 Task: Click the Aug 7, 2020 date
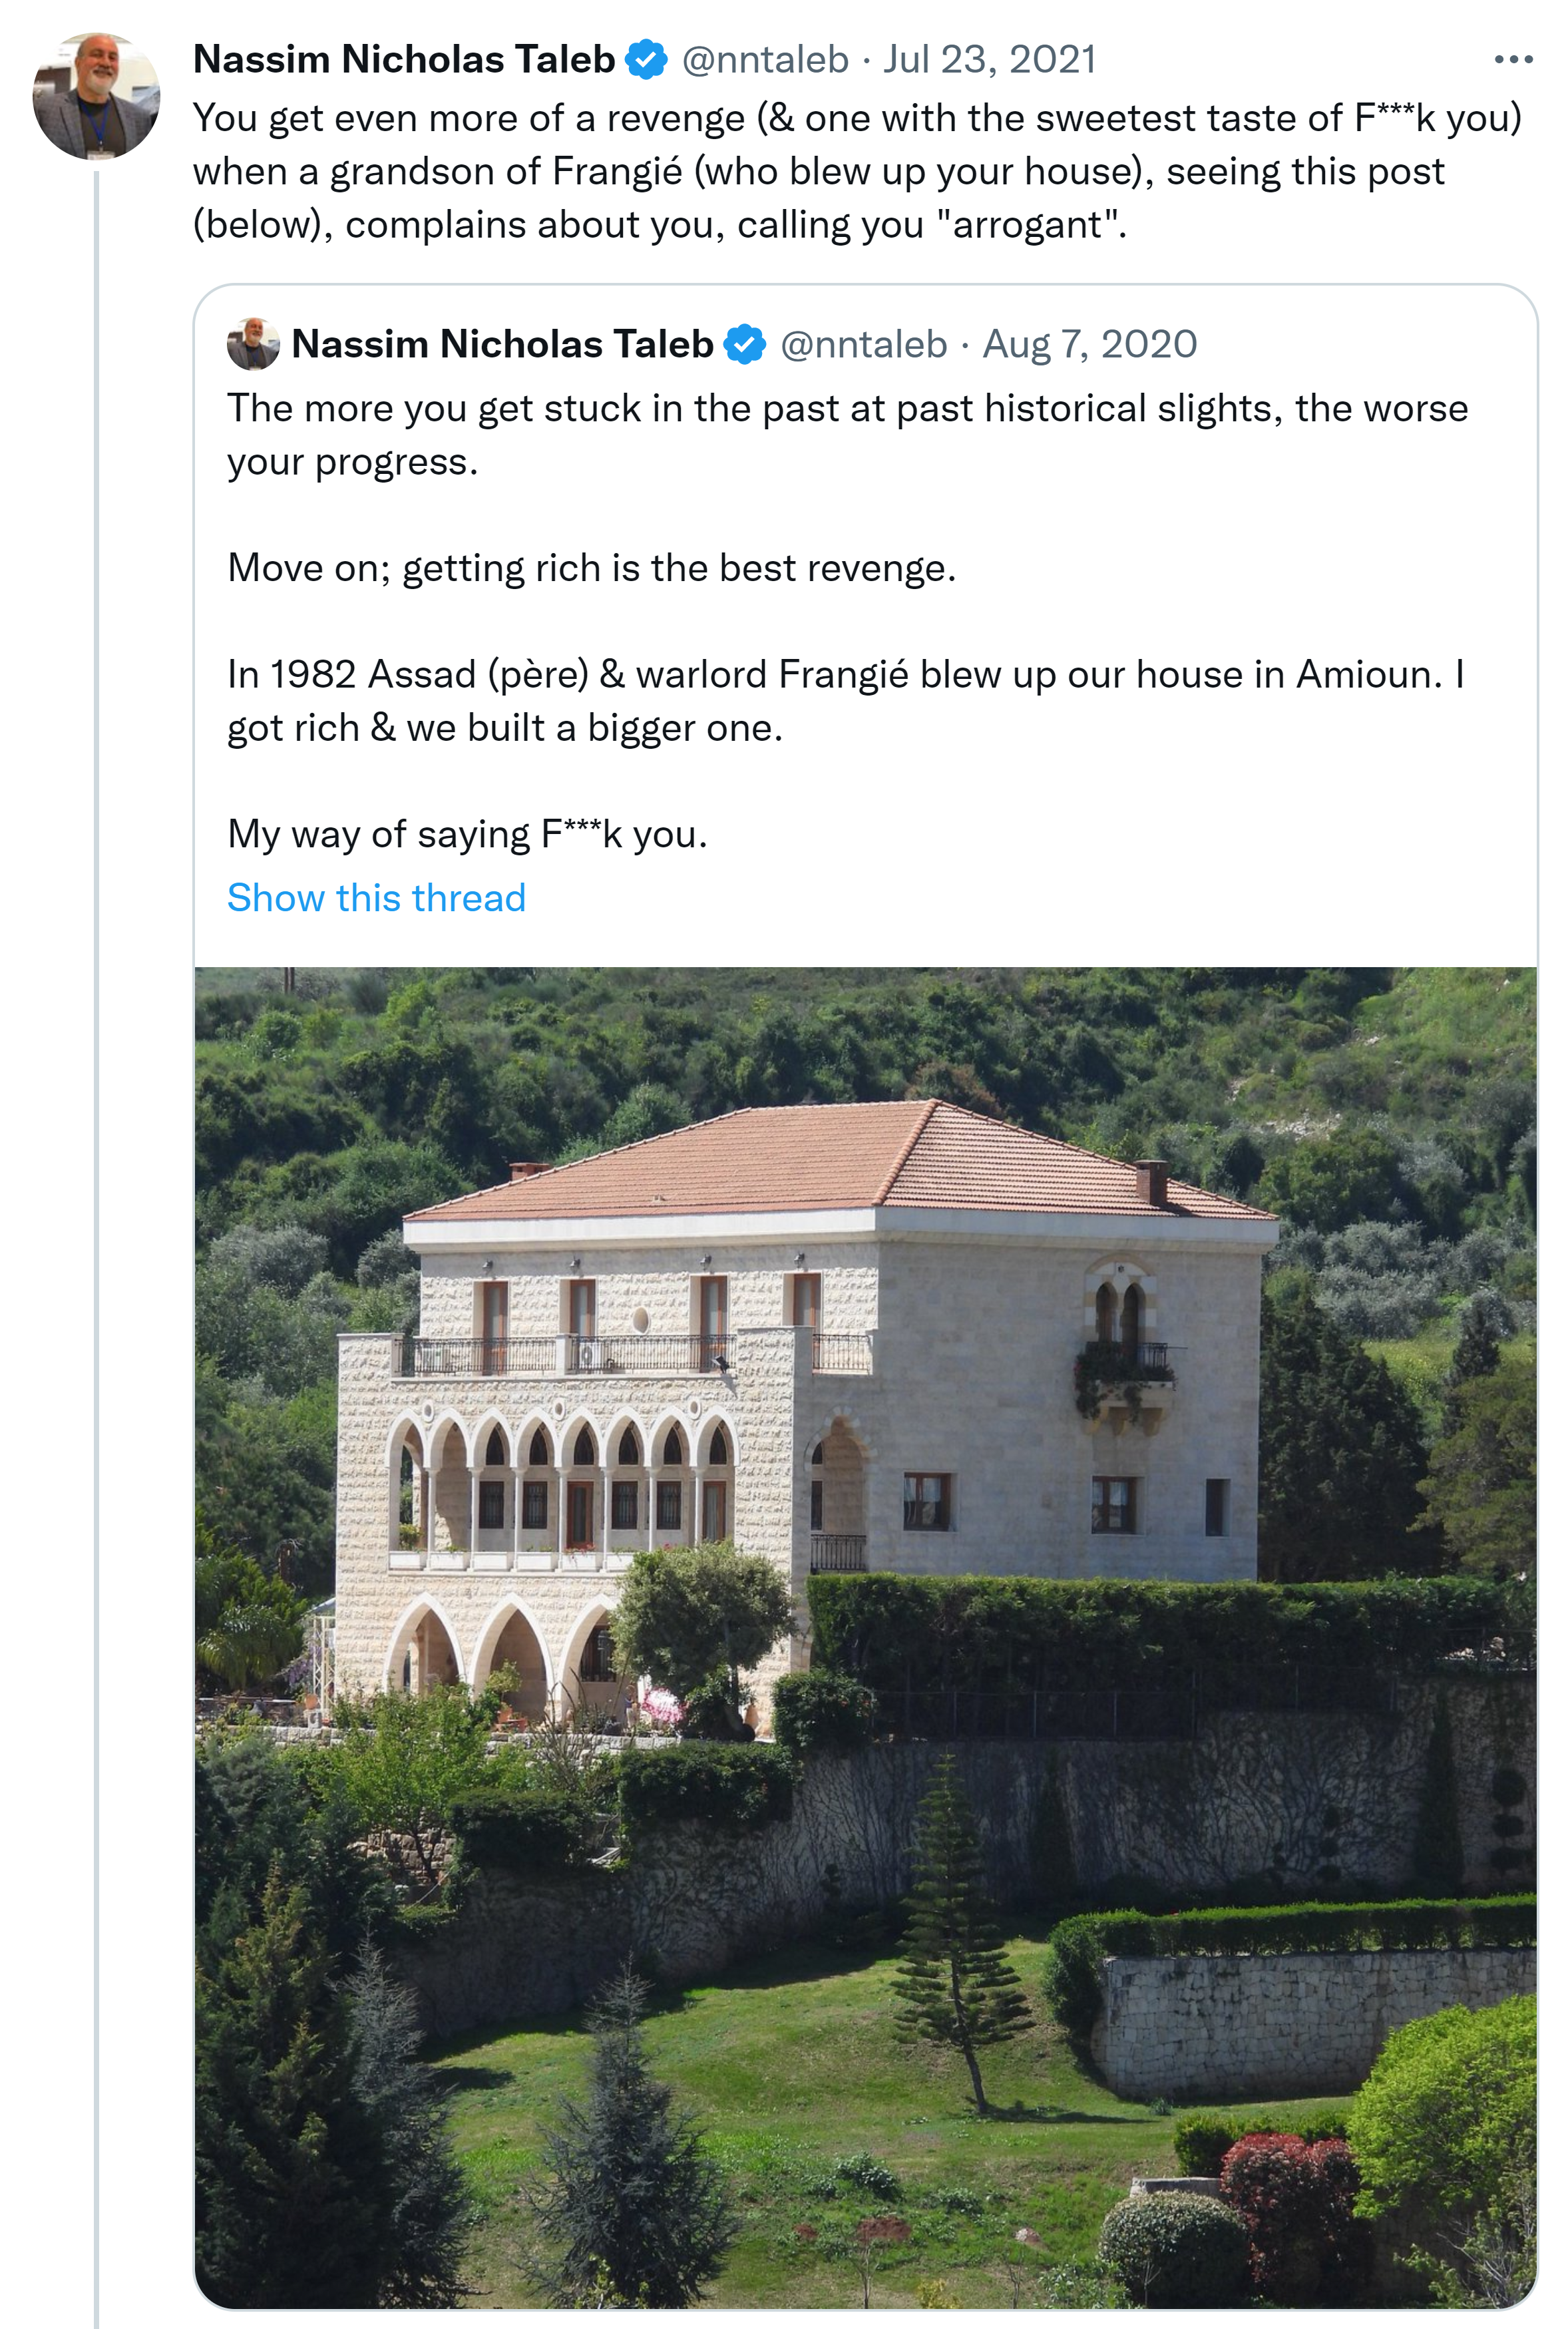[1090, 345]
